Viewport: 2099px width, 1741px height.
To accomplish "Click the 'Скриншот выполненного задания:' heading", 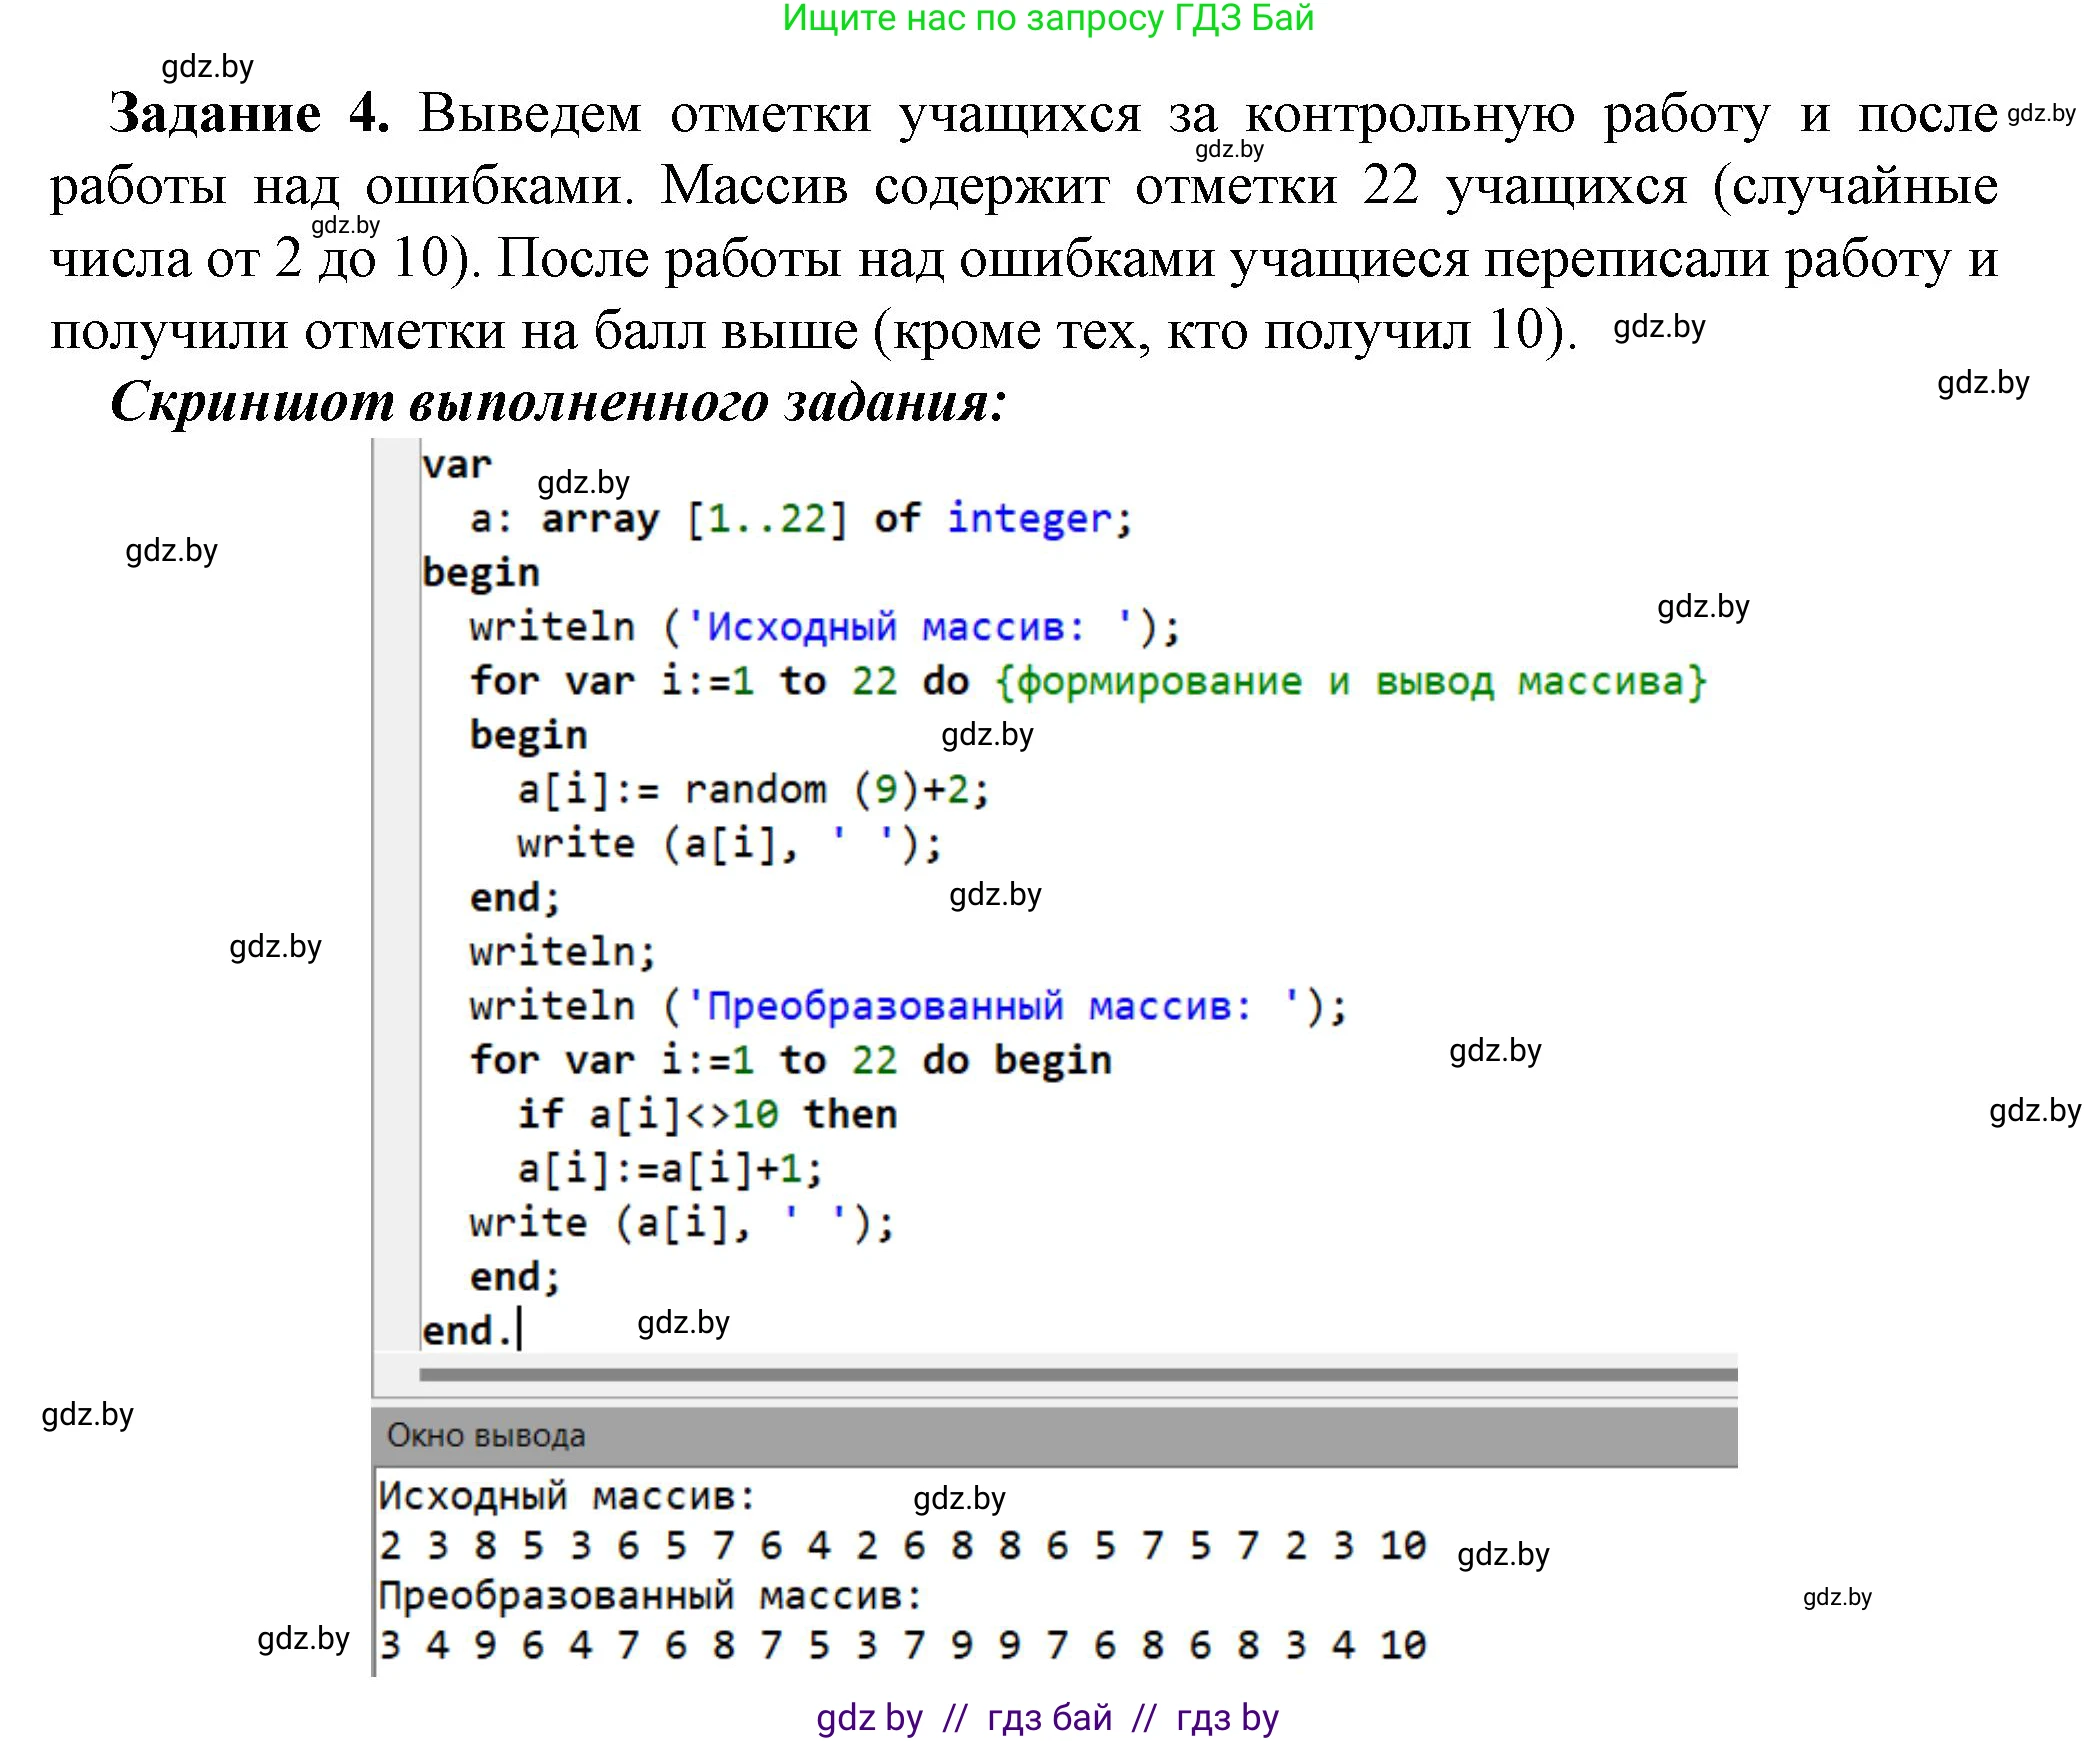I will [557, 401].
